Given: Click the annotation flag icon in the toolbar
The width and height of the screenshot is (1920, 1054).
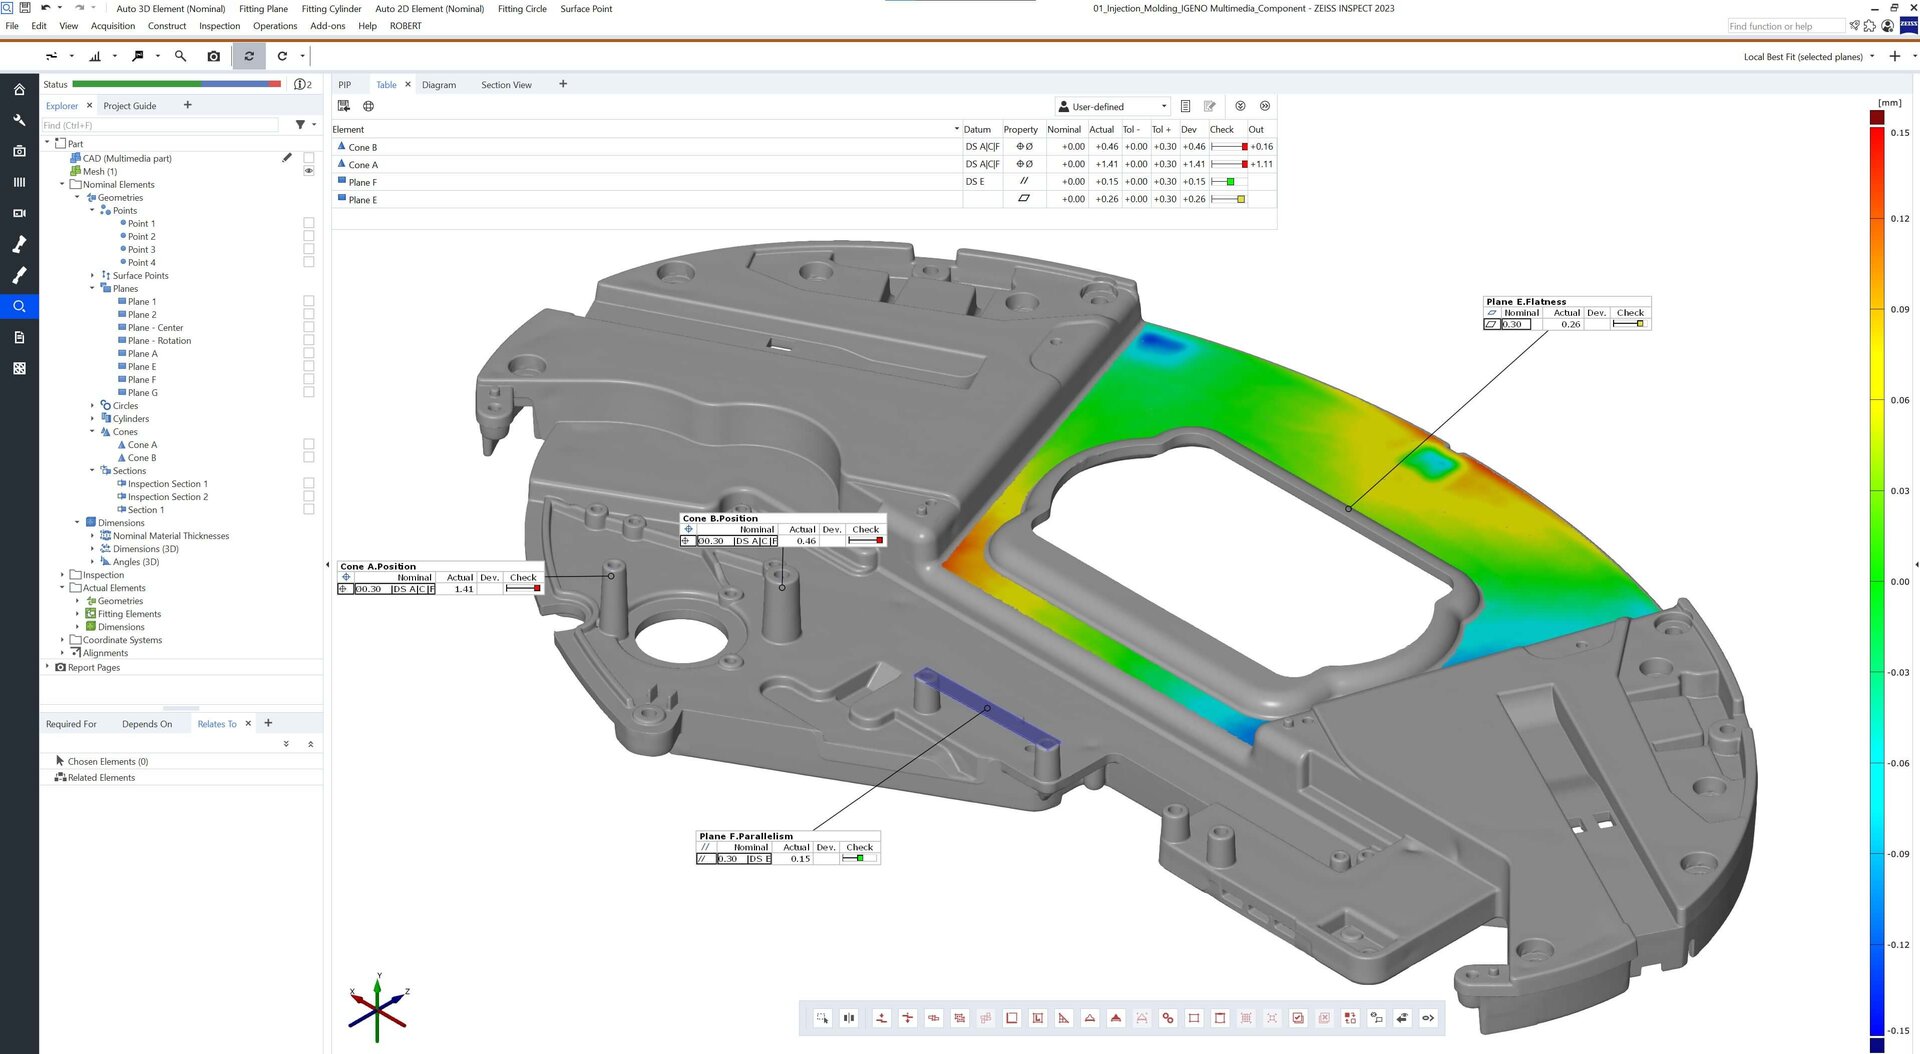Looking at the screenshot, I should (x=137, y=56).
